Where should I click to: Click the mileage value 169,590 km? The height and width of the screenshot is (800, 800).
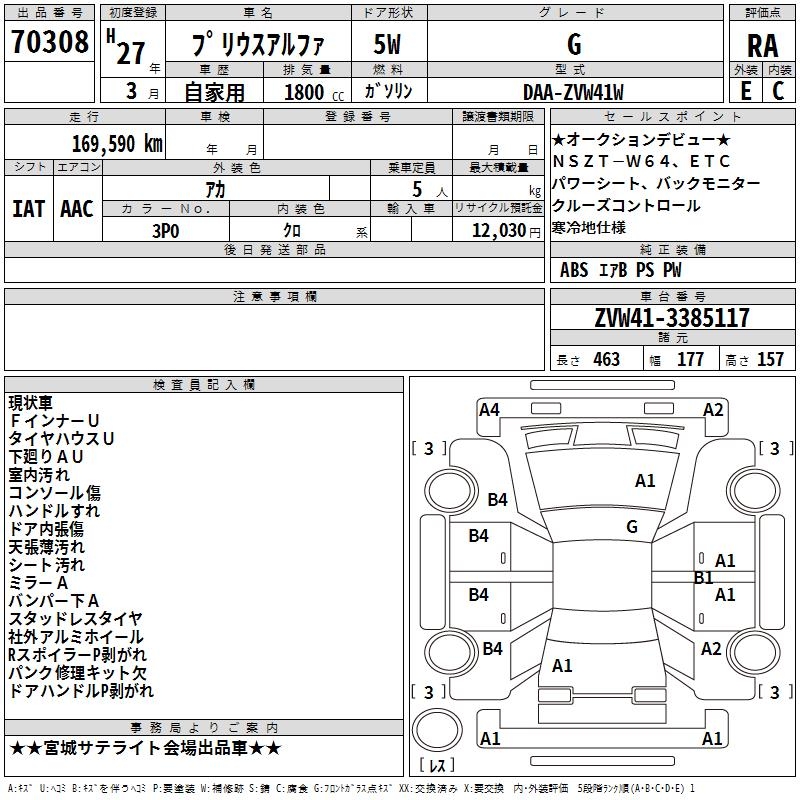(x=117, y=143)
